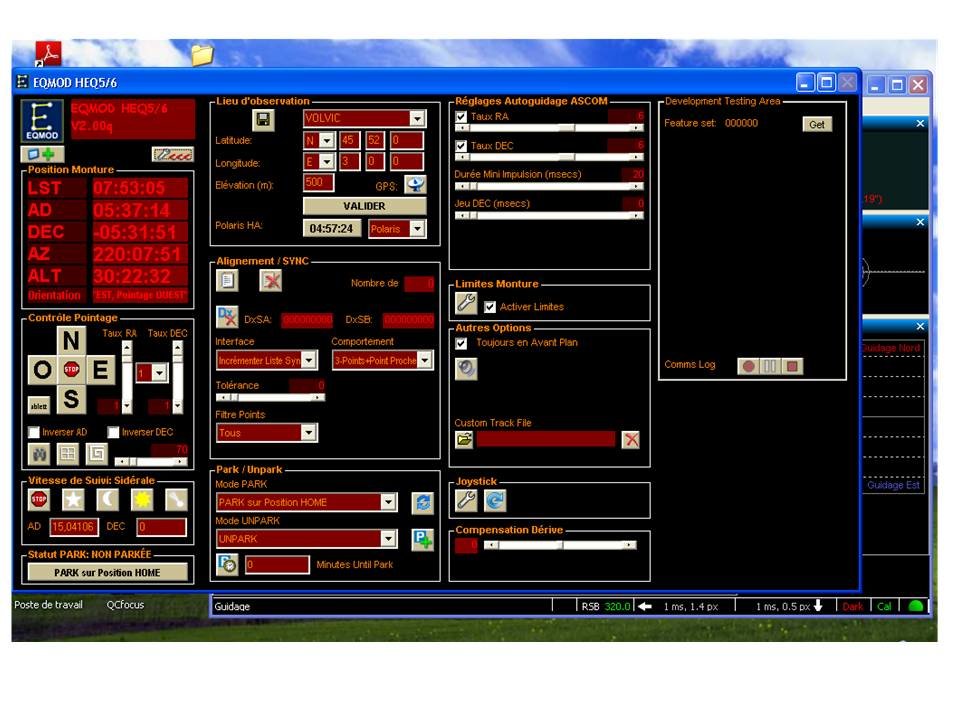Open the Filtre Points Tous dropdown

click(x=309, y=433)
